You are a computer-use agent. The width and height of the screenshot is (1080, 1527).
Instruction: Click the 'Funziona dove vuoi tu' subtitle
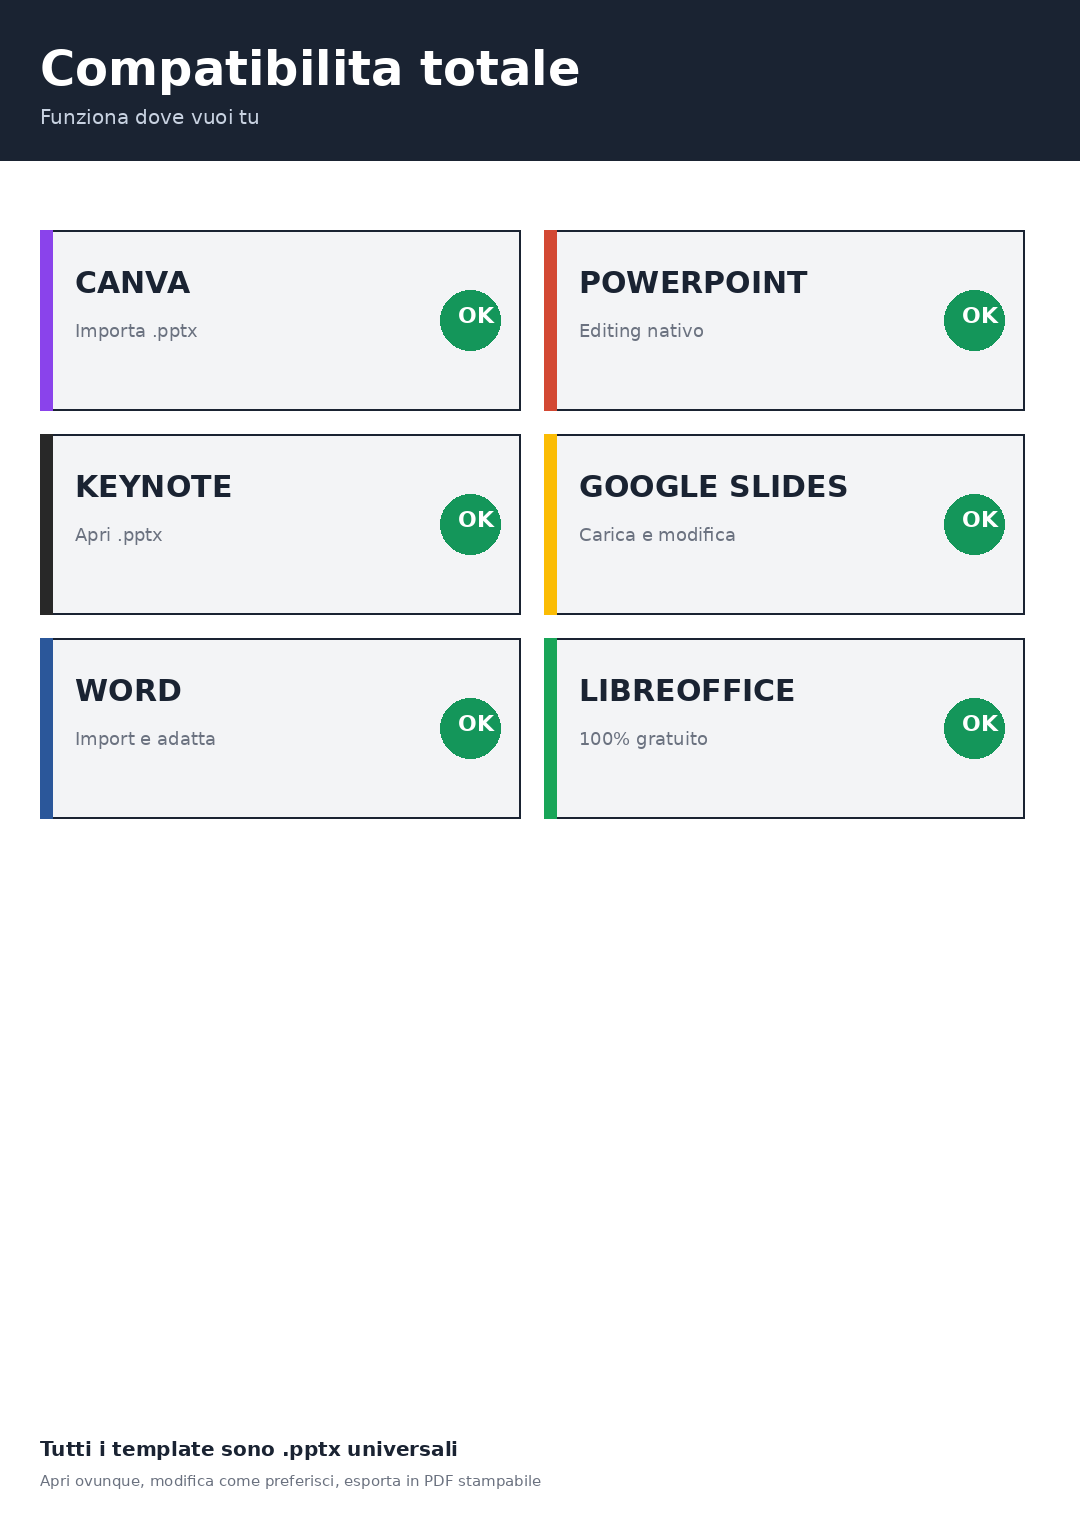(150, 118)
